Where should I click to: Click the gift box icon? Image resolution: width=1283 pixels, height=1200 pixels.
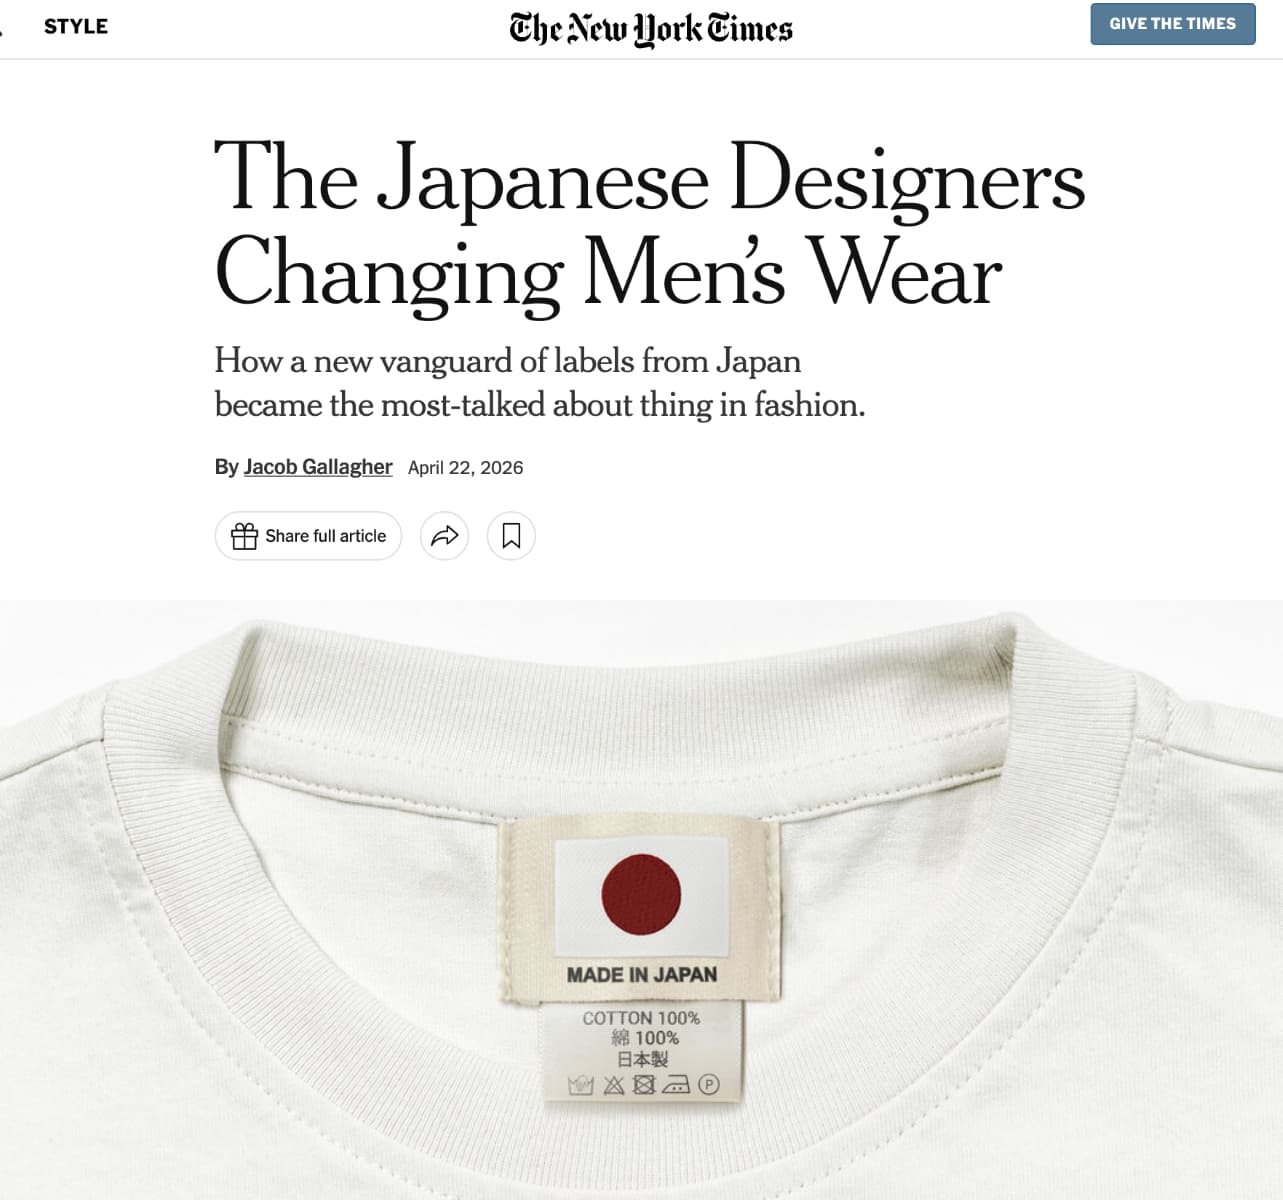pyautogui.click(x=244, y=536)
